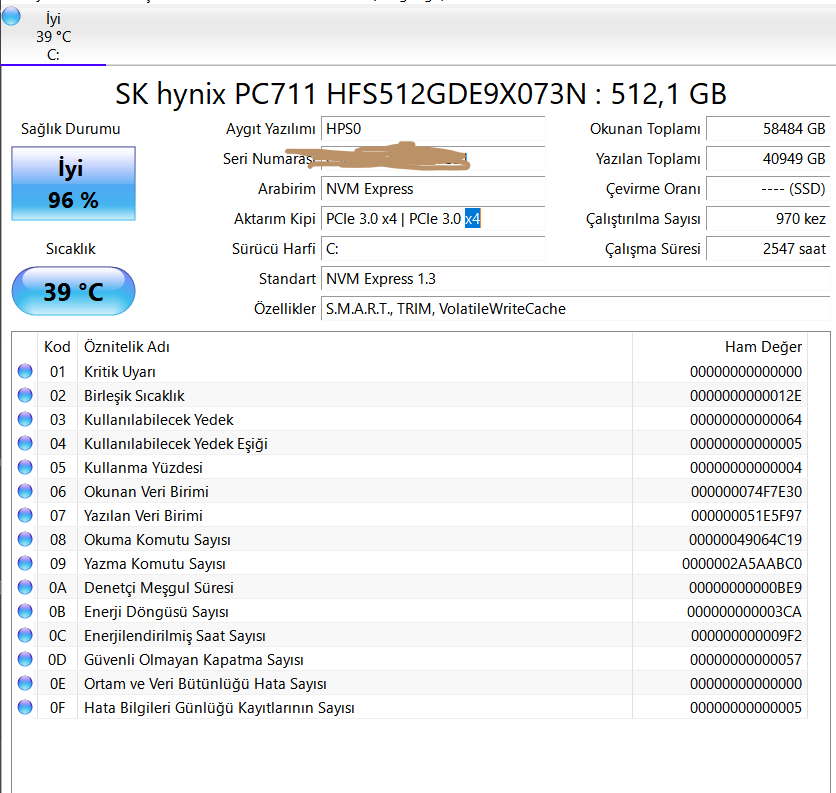Click the Kod column header
This screenshot has height=793, width=836.
(x=58, y=347)
